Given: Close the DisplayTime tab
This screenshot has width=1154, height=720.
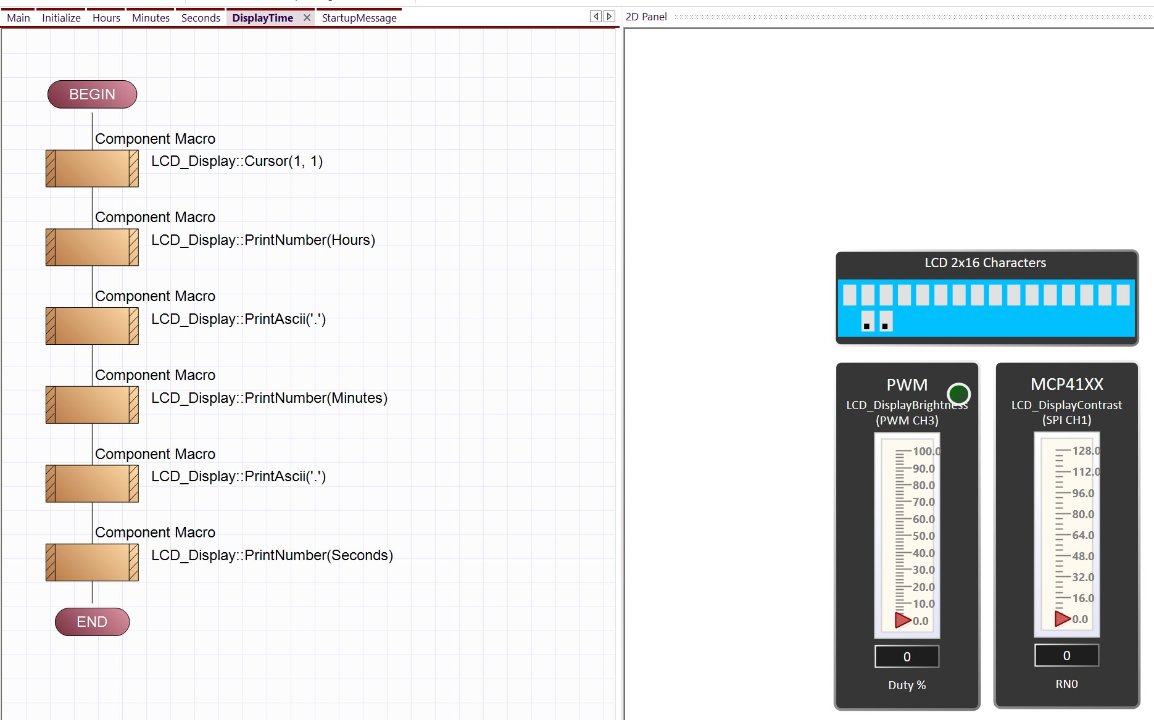Looking at the screenshot, I should tap(306, 17).
